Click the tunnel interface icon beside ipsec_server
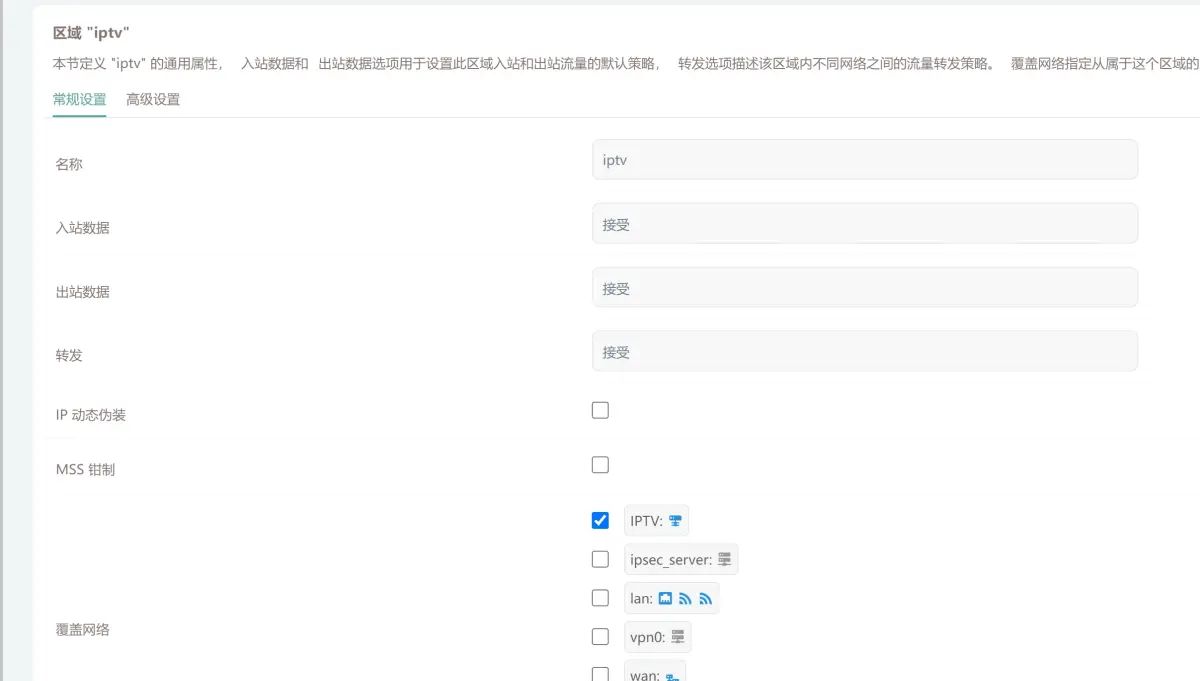1200x681 pixels. [x=724, y=559]
